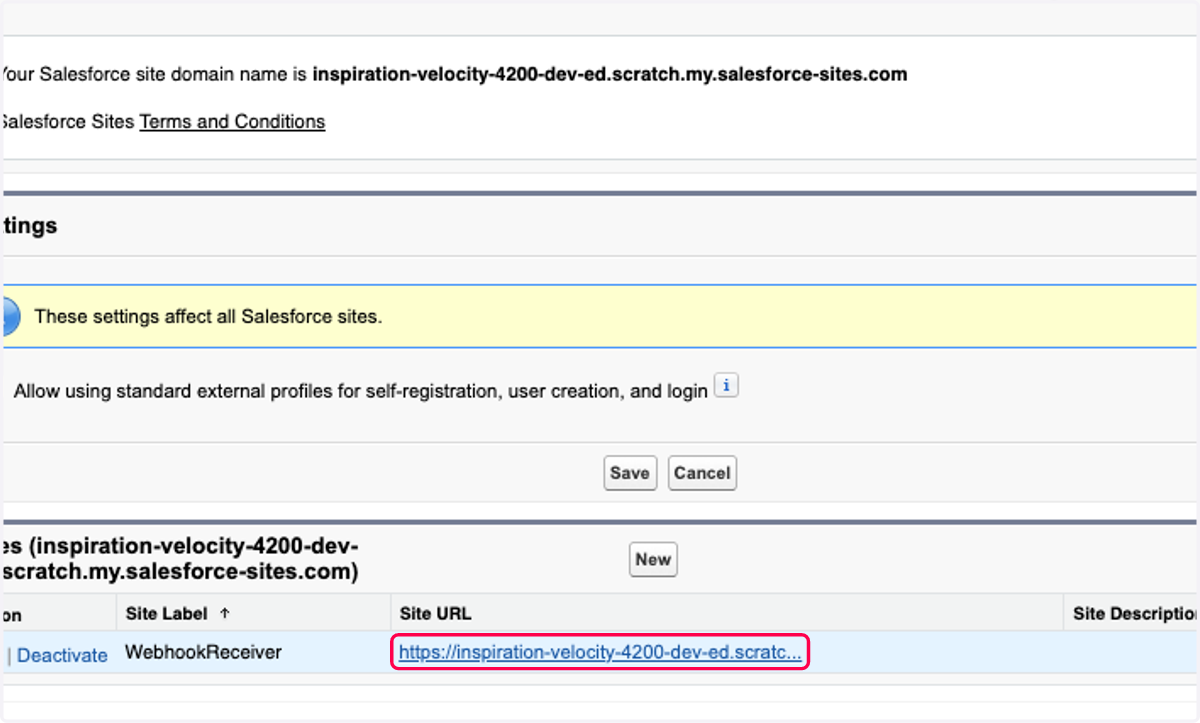Screen dimensions: 1200x723
Task: Click the Site URL column header
Action: [x=435, y=613]
